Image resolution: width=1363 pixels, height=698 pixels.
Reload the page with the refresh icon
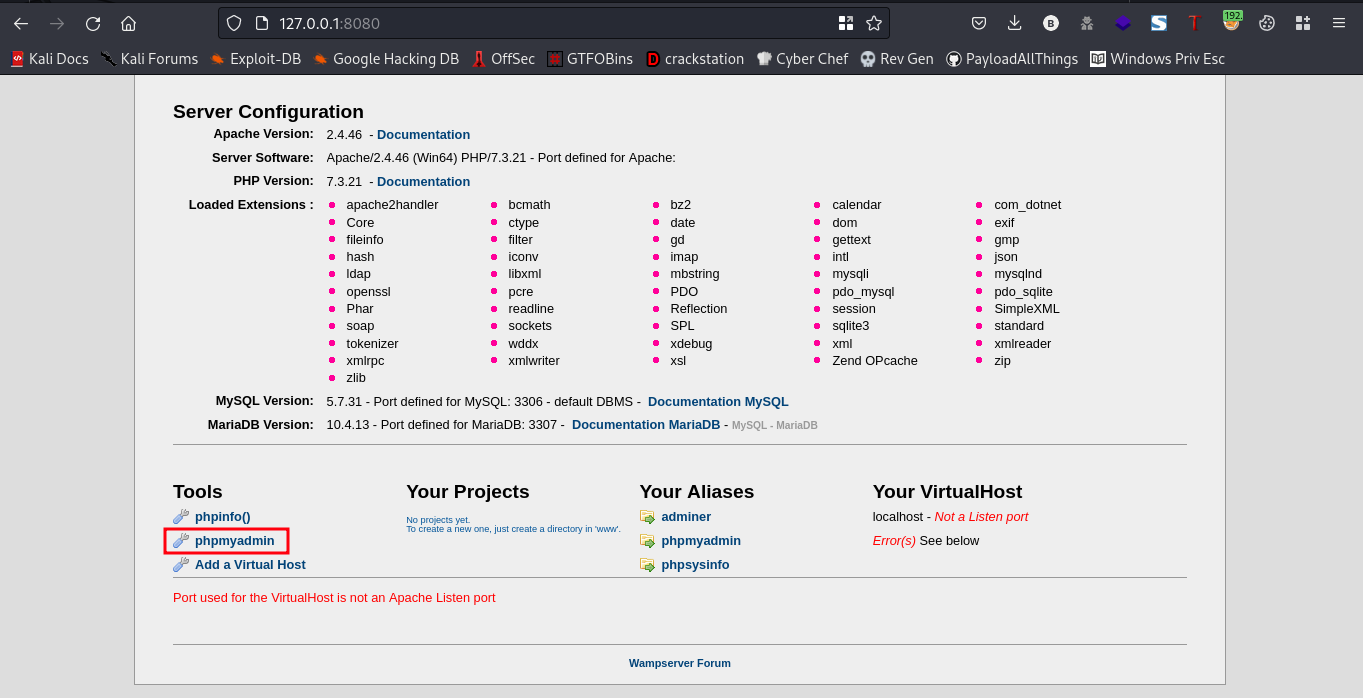[93, 23]
